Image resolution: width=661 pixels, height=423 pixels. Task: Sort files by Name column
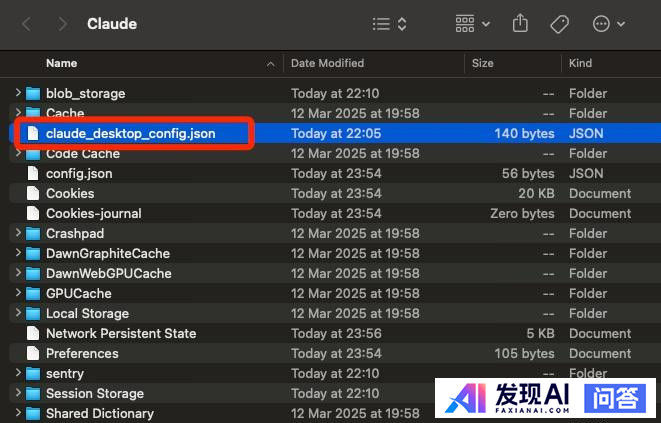(61, 63)
